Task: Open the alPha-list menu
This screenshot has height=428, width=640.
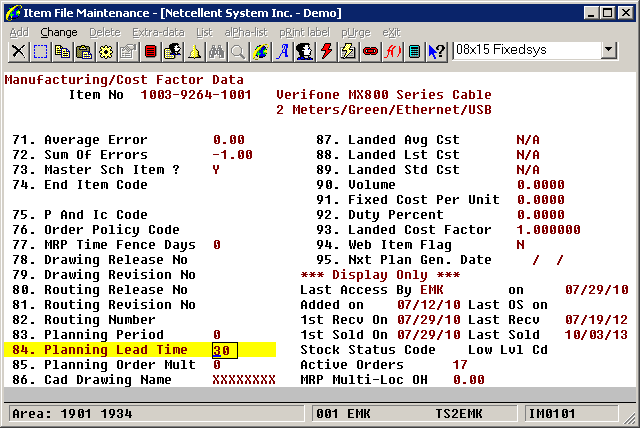Action: [x=246, y=32]
